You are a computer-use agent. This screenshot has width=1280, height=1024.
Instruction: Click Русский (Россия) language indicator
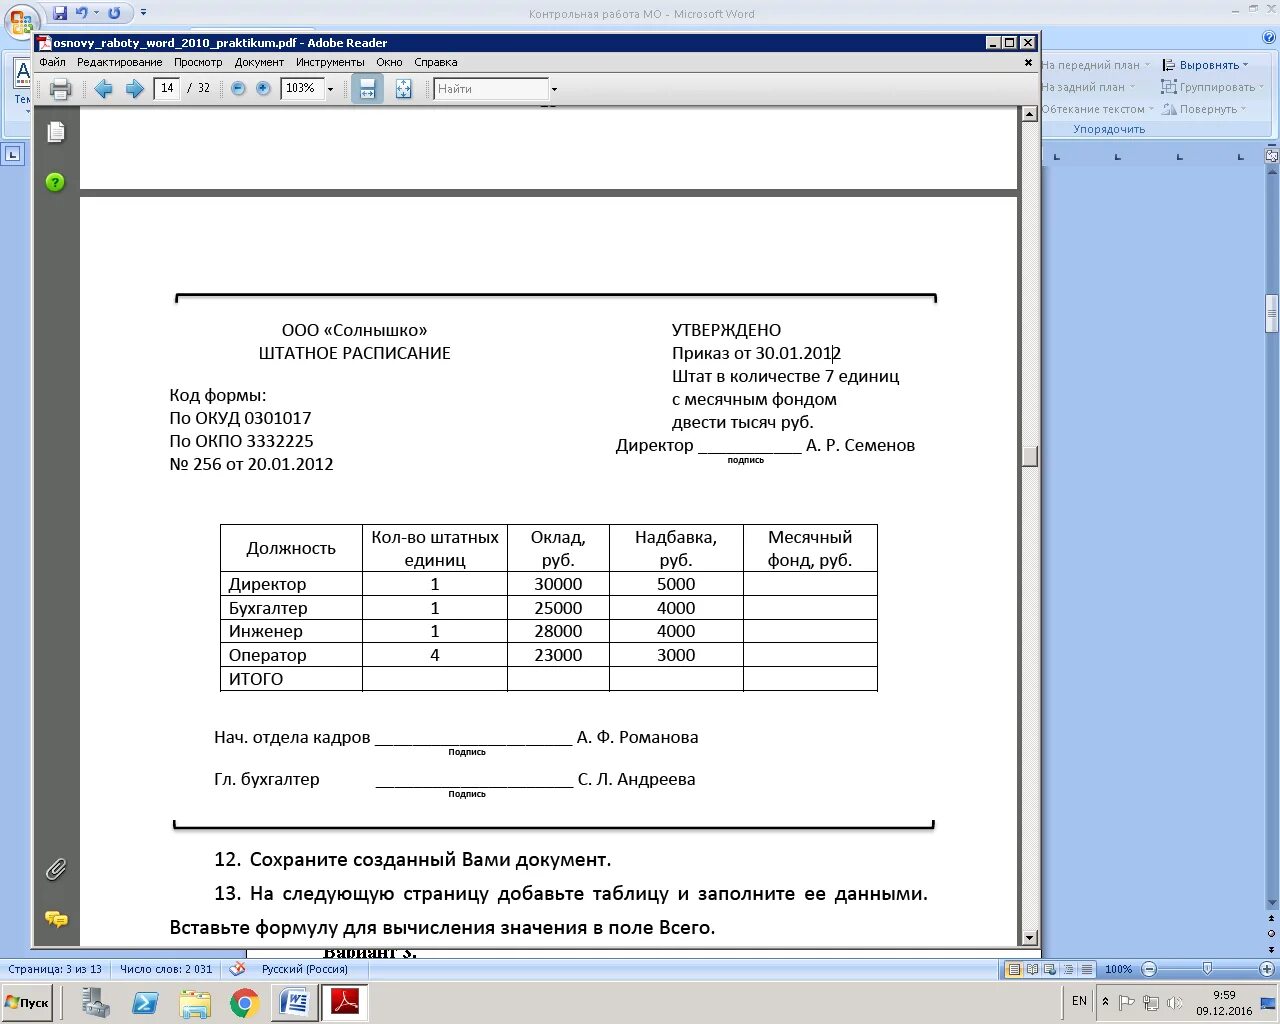click(x=305, y=969)
